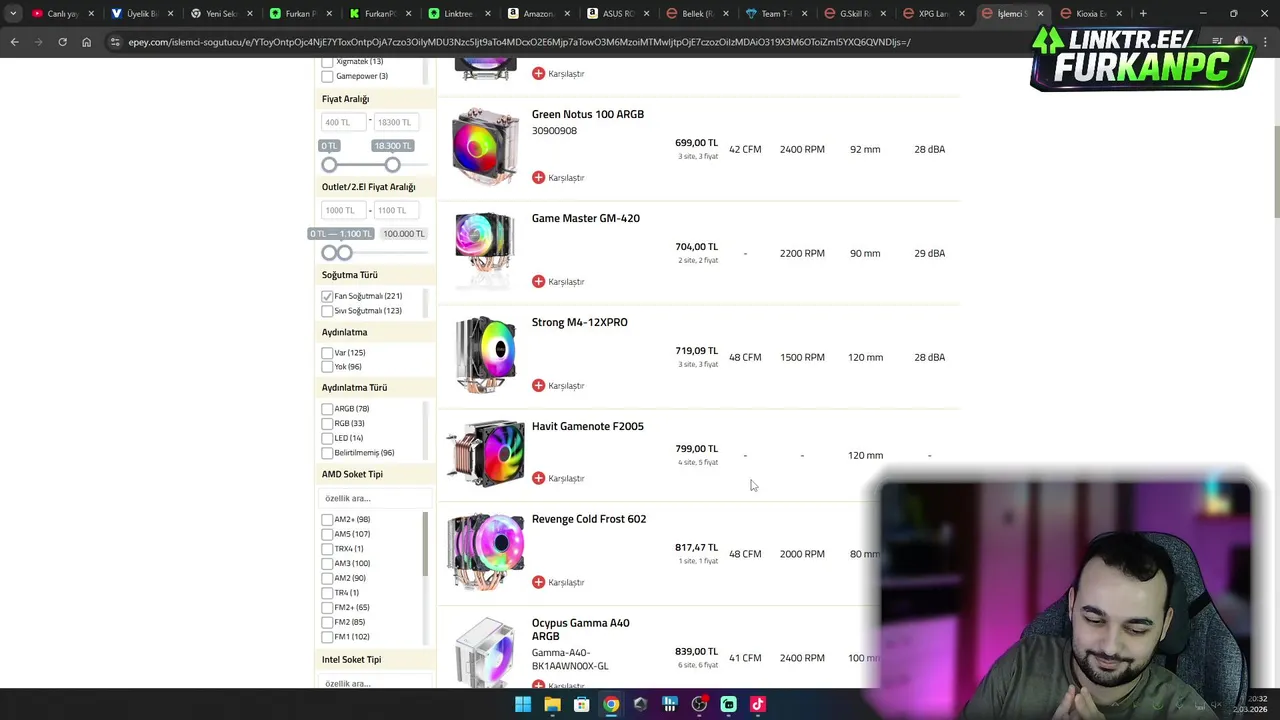Image resolution: width=1280 pixels, height=720 pixels.
Task: View site information icon in address bar
Action: (115, 42)
